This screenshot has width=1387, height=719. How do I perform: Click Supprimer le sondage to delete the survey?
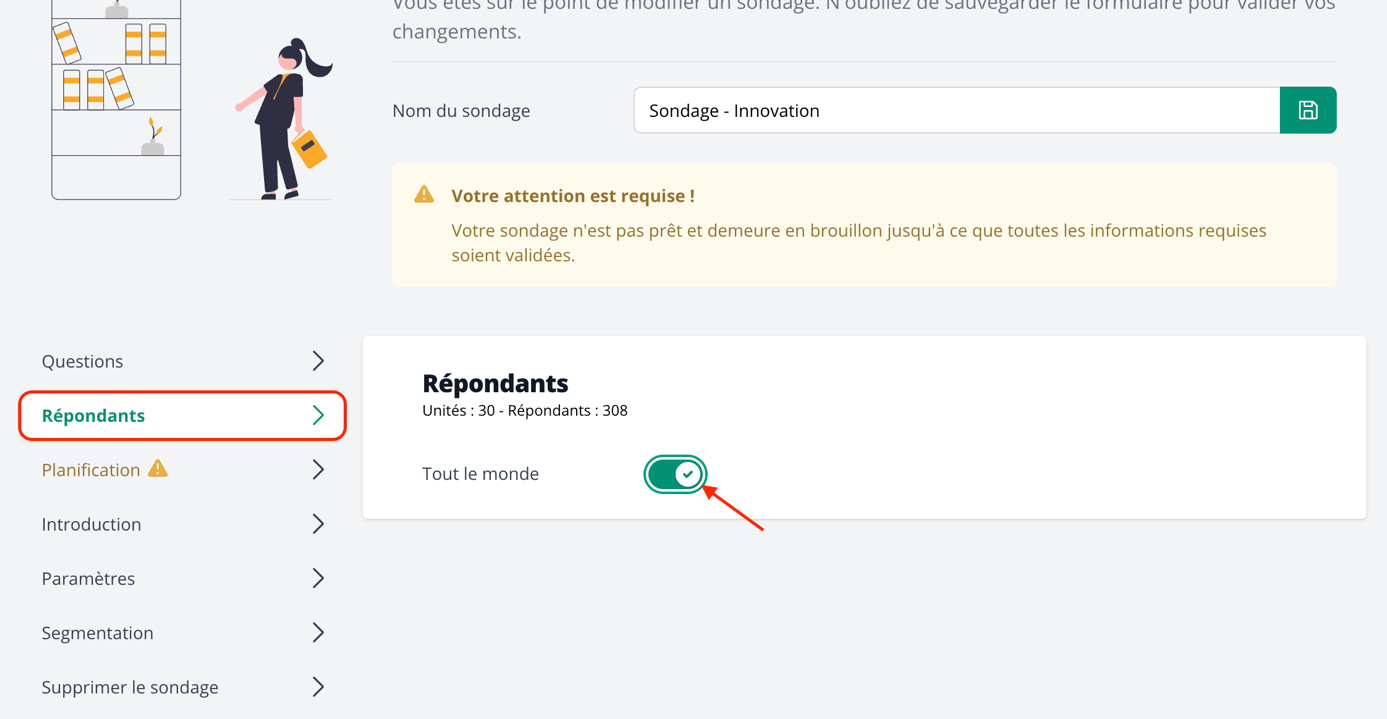tap(129, 687)
